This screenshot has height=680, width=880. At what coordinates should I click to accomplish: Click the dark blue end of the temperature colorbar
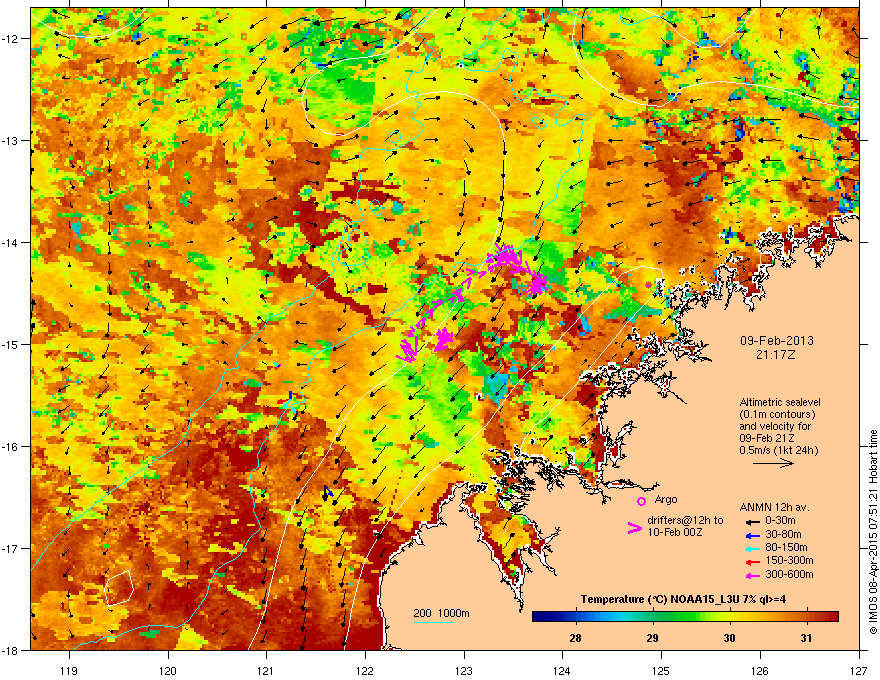point(539,617)
